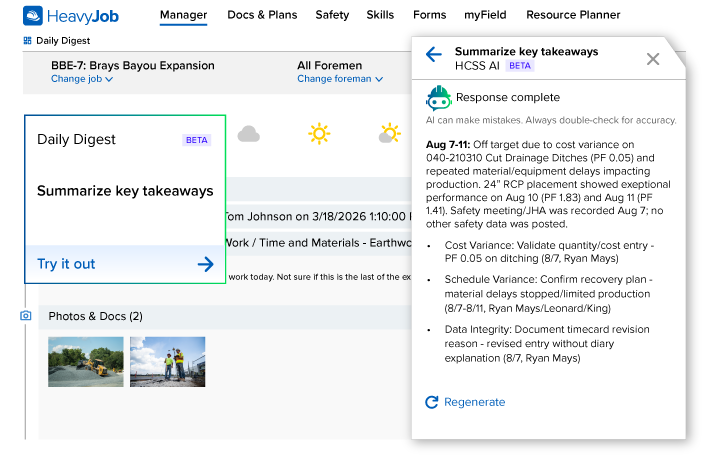Click the Try it out arrow icon

point(205,264)
